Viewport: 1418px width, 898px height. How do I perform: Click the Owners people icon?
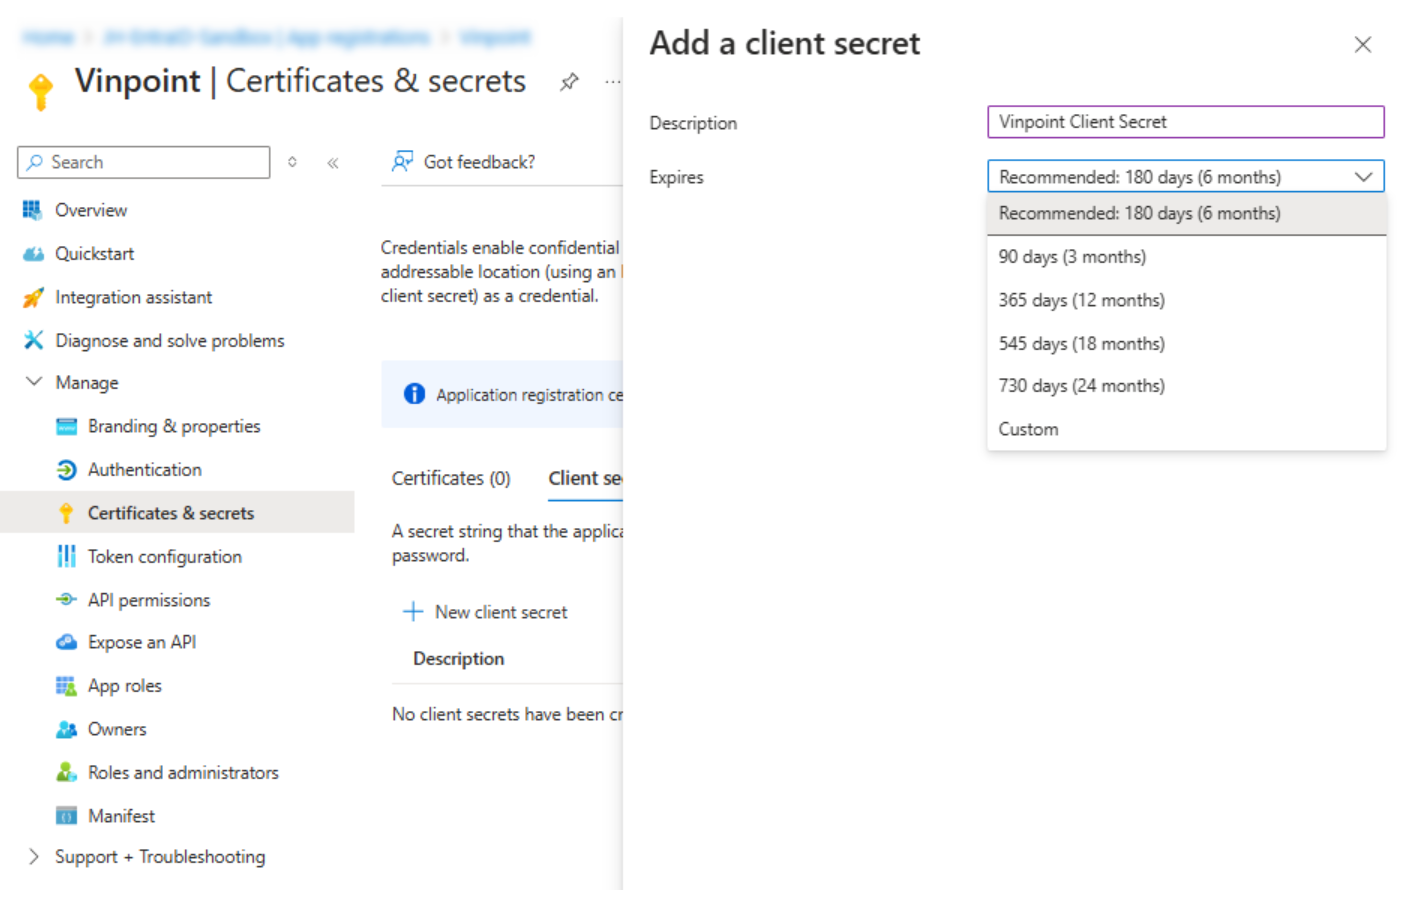click(x=66, y=729)
